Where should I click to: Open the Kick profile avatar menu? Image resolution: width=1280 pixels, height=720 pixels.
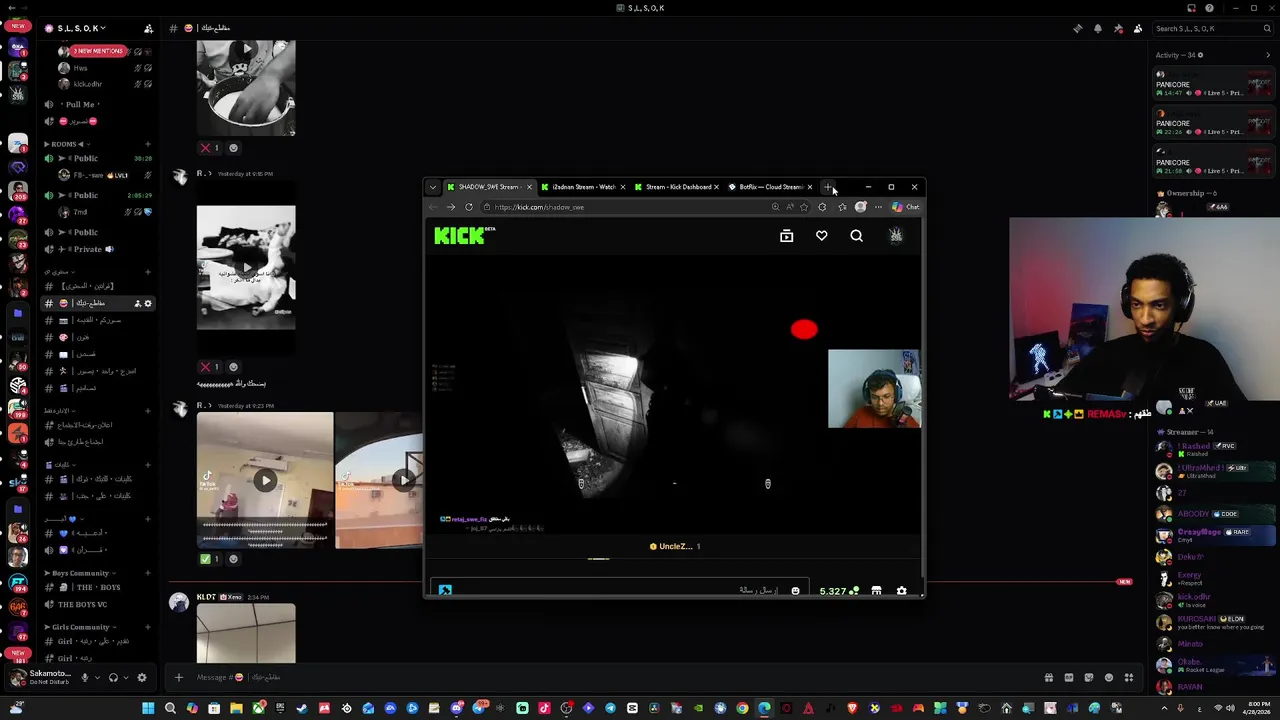[896, 235]
